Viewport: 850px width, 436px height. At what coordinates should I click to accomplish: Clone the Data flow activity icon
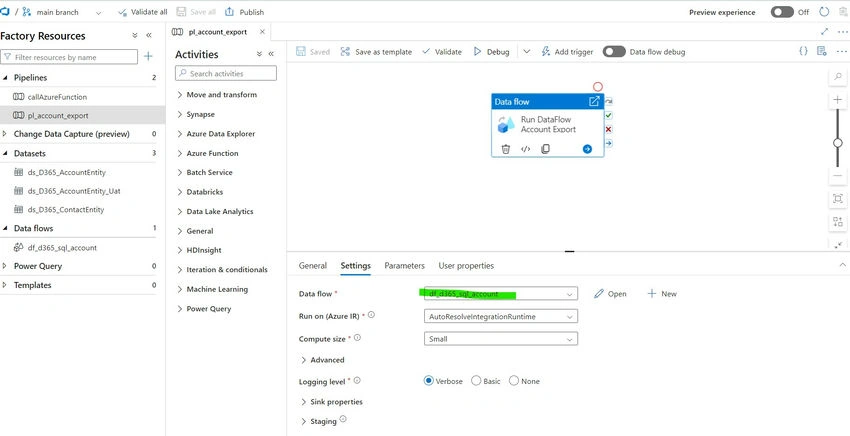point(545,149)
